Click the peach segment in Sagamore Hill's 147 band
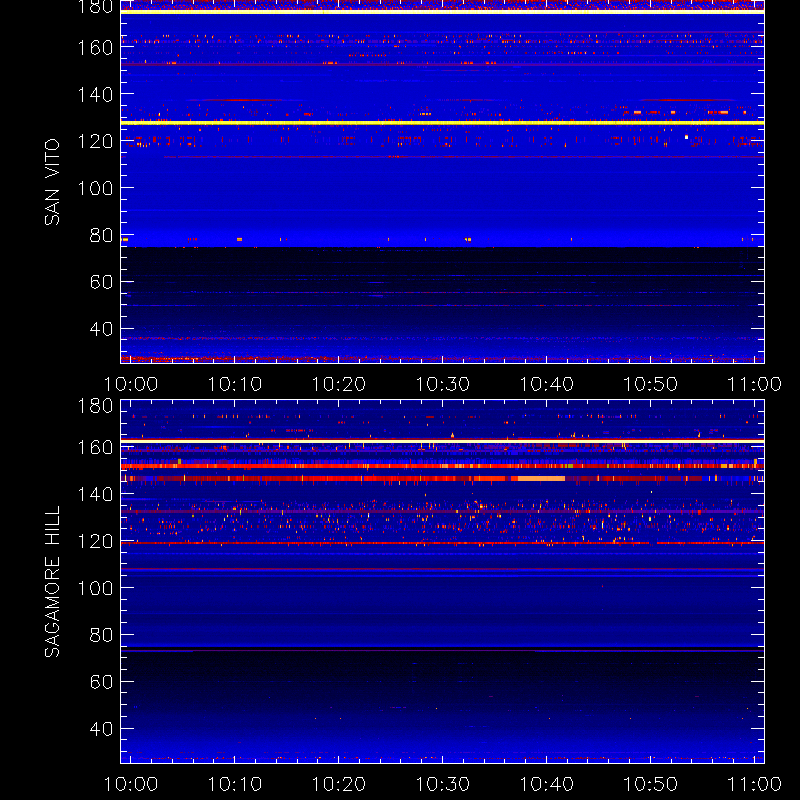 click(x=541, y=479)
